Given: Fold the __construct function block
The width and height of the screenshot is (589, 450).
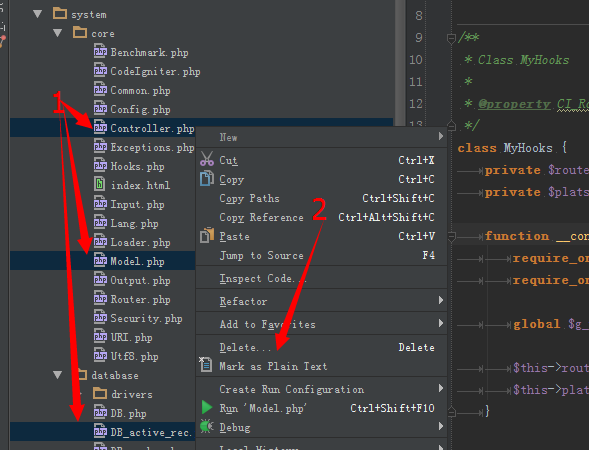Looking at the screenshot, I should click(x=451, y=236).
